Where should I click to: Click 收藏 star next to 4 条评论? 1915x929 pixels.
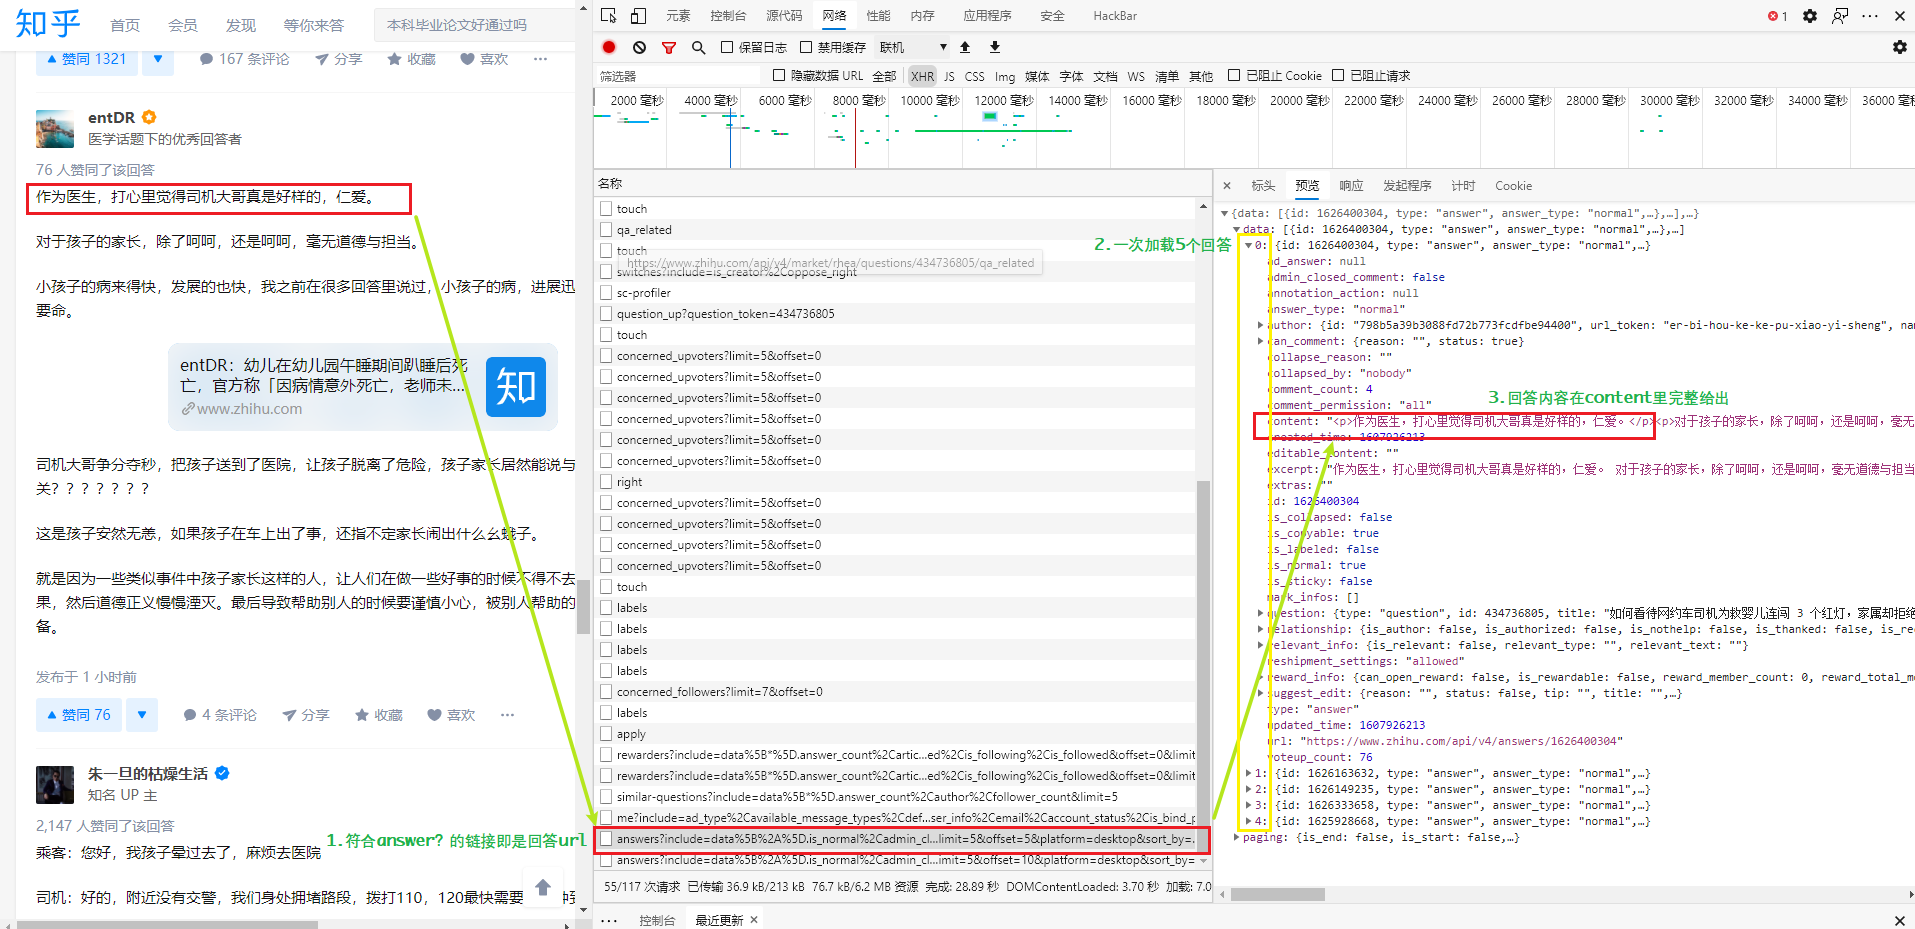point(362,715)
